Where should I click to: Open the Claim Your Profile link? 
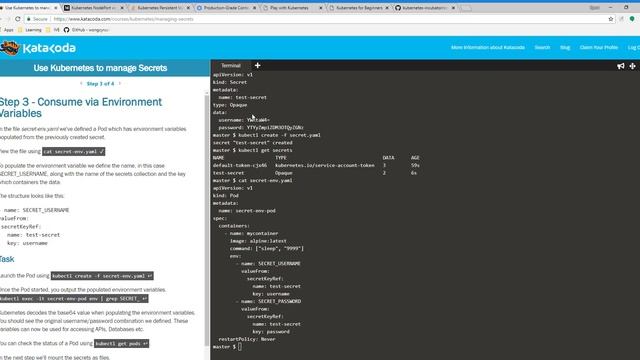pyautogui.click(x=599, y=47)
